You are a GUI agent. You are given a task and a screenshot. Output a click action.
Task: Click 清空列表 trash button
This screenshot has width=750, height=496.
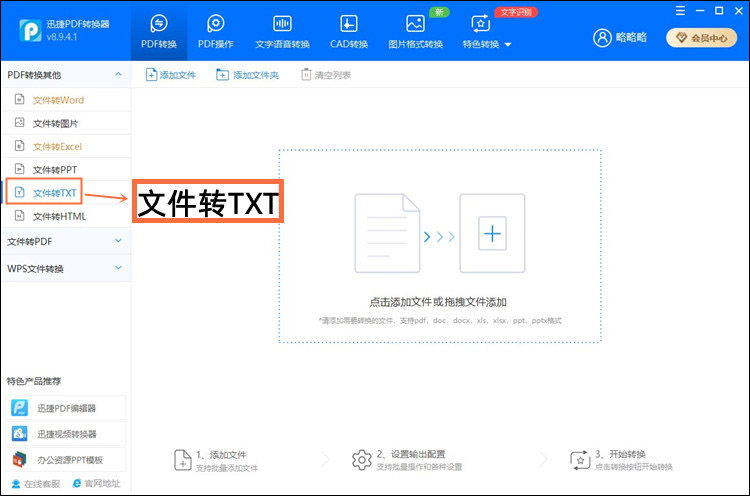click(326, 75)
